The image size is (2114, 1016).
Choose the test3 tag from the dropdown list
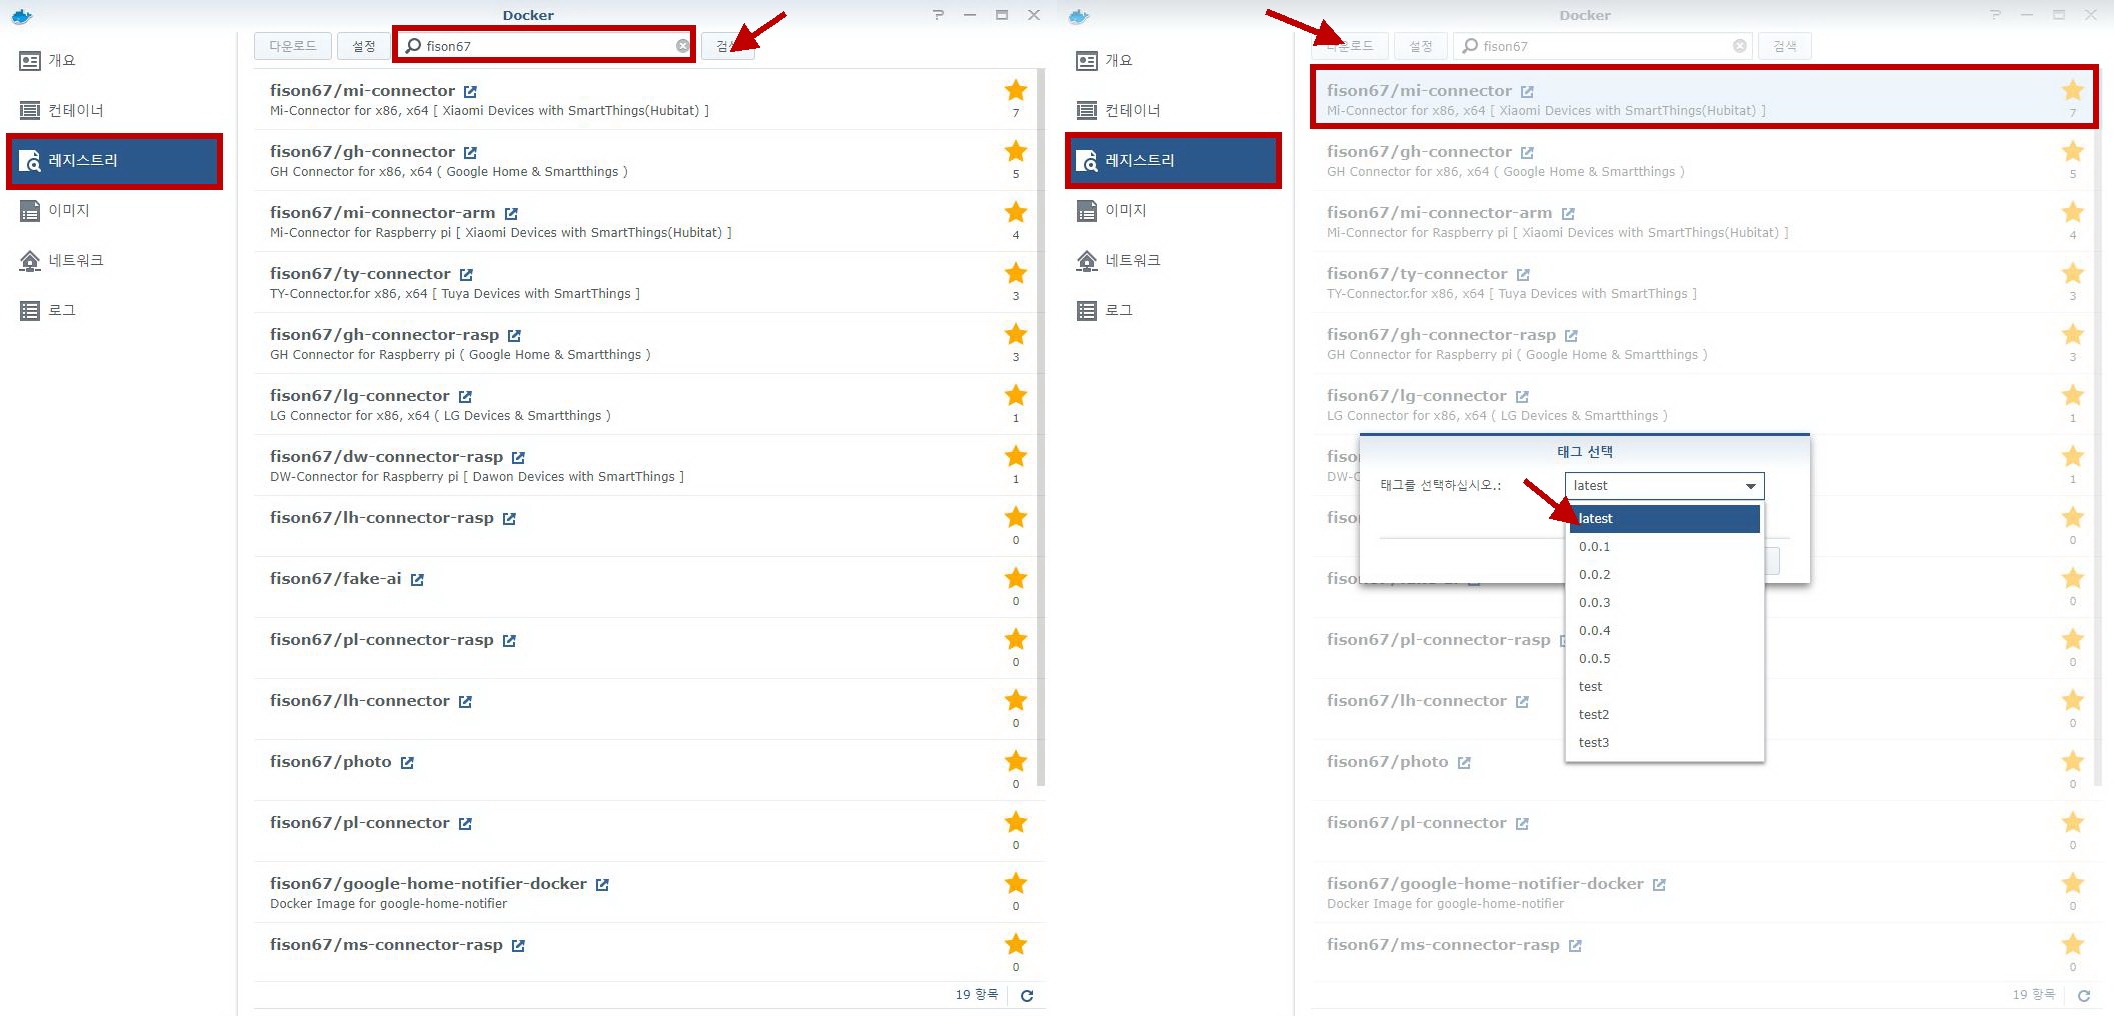coord(1664,743)
